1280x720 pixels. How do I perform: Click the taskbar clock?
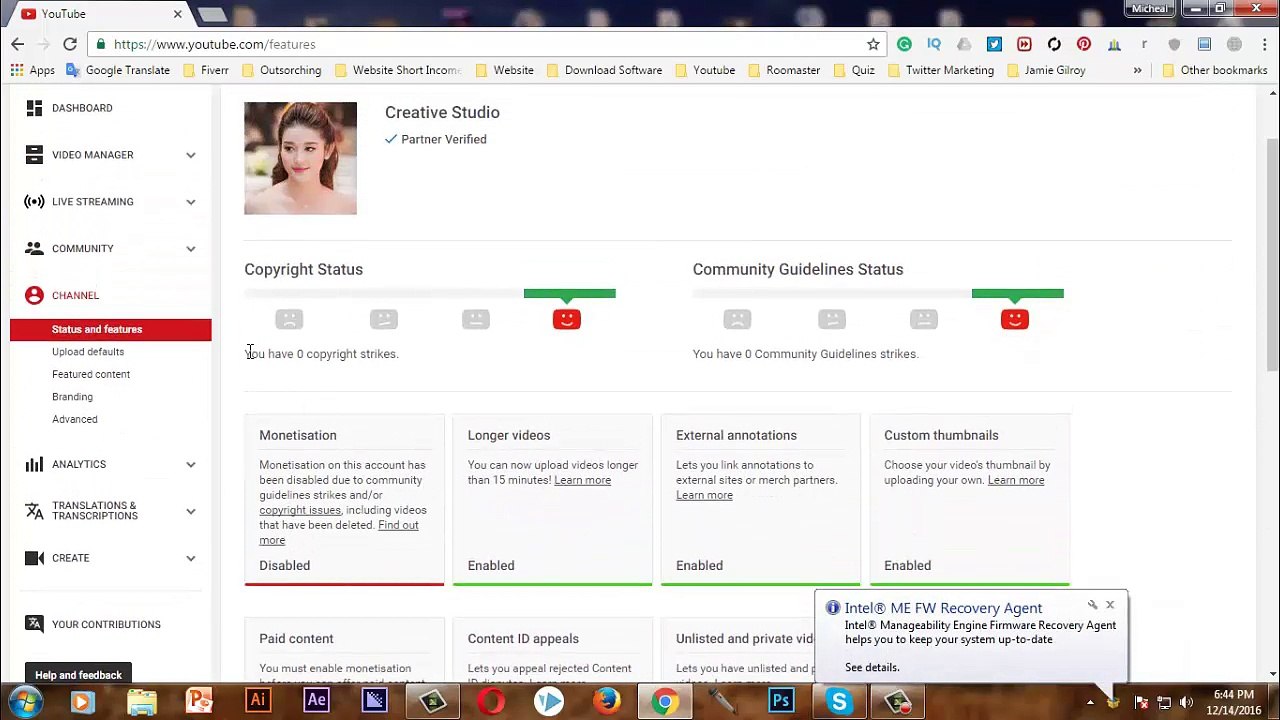coord(1234,702)
